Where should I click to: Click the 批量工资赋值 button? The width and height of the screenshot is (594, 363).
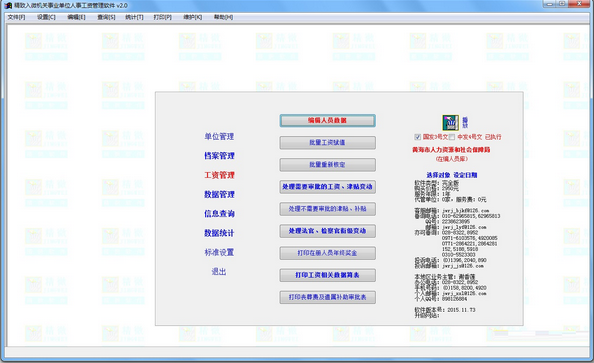pos(328,142)
